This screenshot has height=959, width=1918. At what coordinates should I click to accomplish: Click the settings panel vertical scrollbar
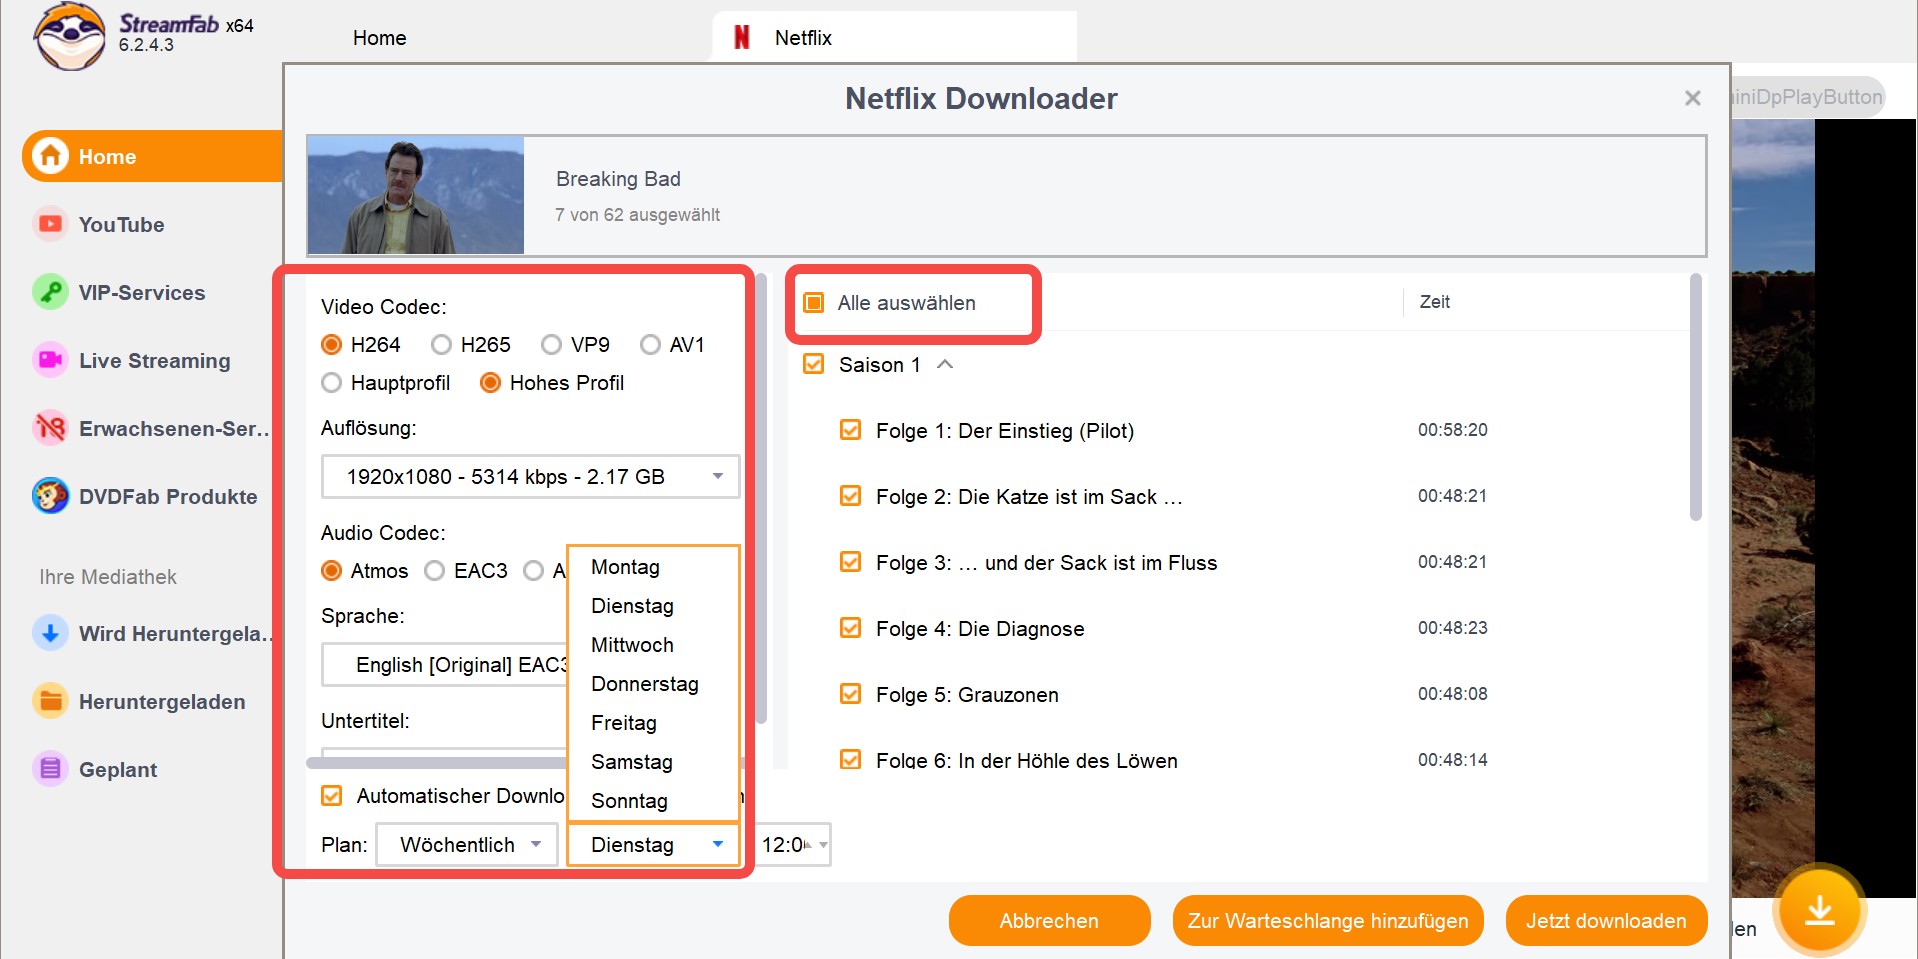click(761, 498)
